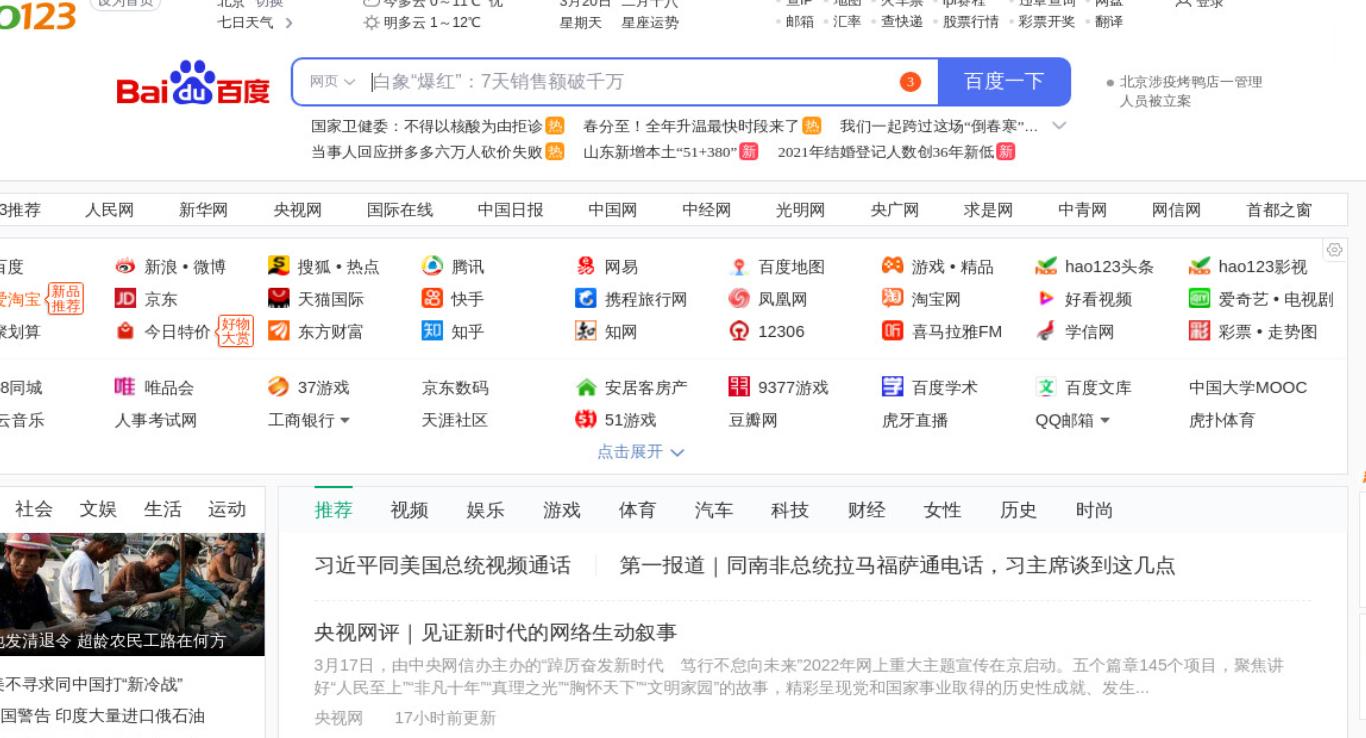Image resolution: width=1366 pixels, height=738 pixels.
Task: Open site grid settings gear
Action: pos(1334,249)
